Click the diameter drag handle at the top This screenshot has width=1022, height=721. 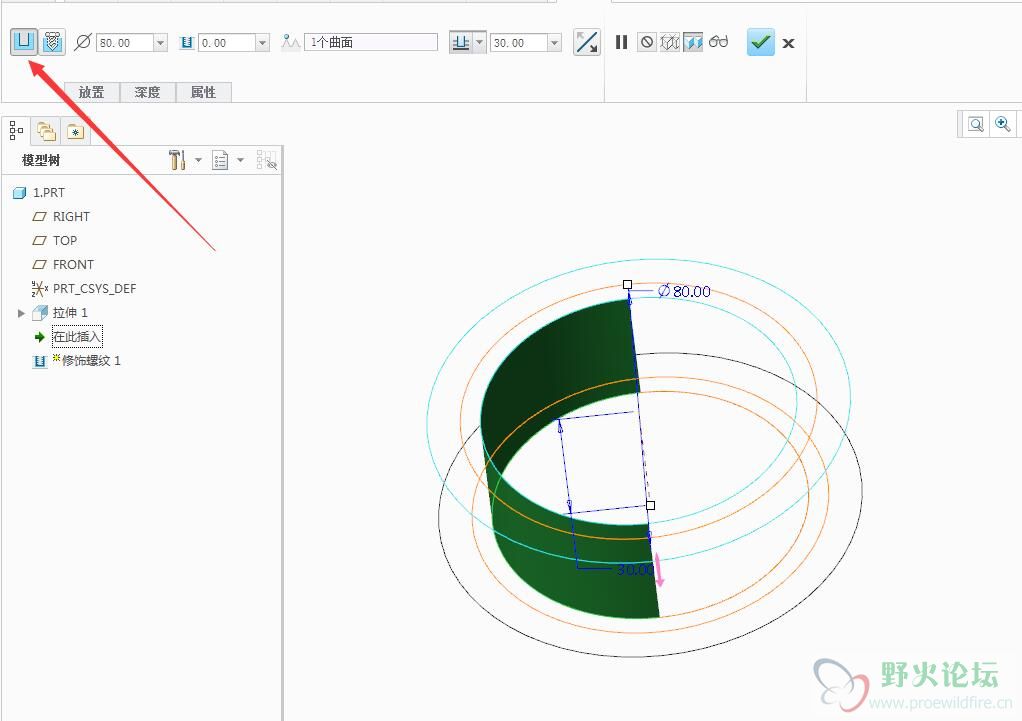[627, 284]
